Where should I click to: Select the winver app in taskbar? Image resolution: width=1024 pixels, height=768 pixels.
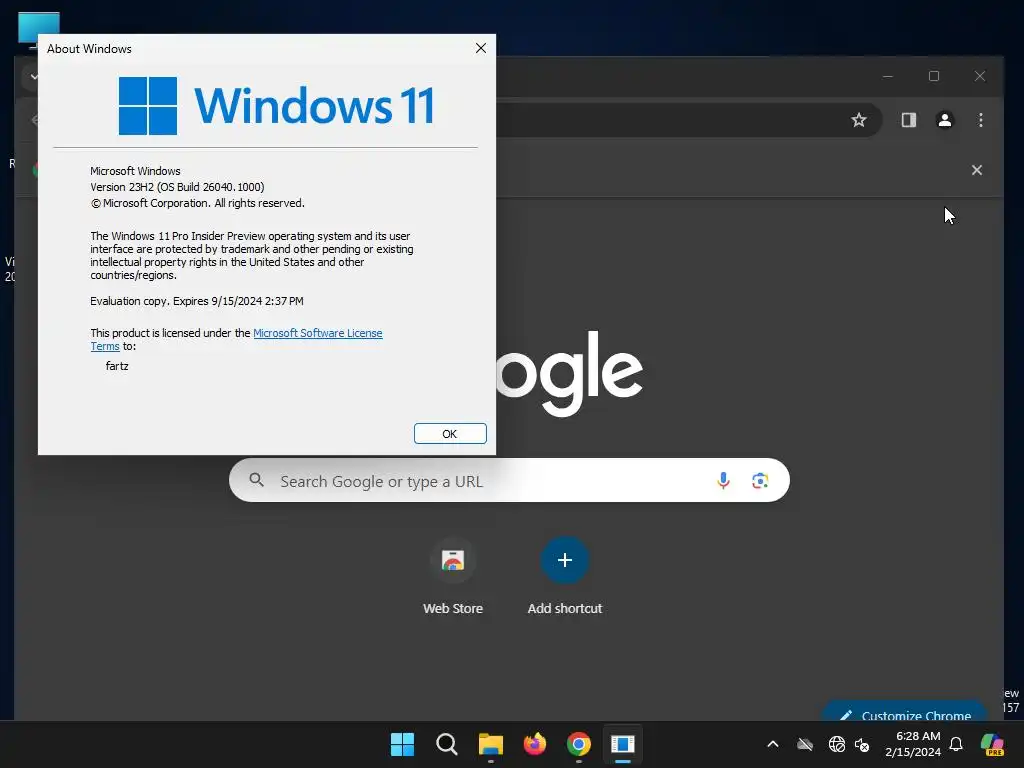(x=622, y=744)
